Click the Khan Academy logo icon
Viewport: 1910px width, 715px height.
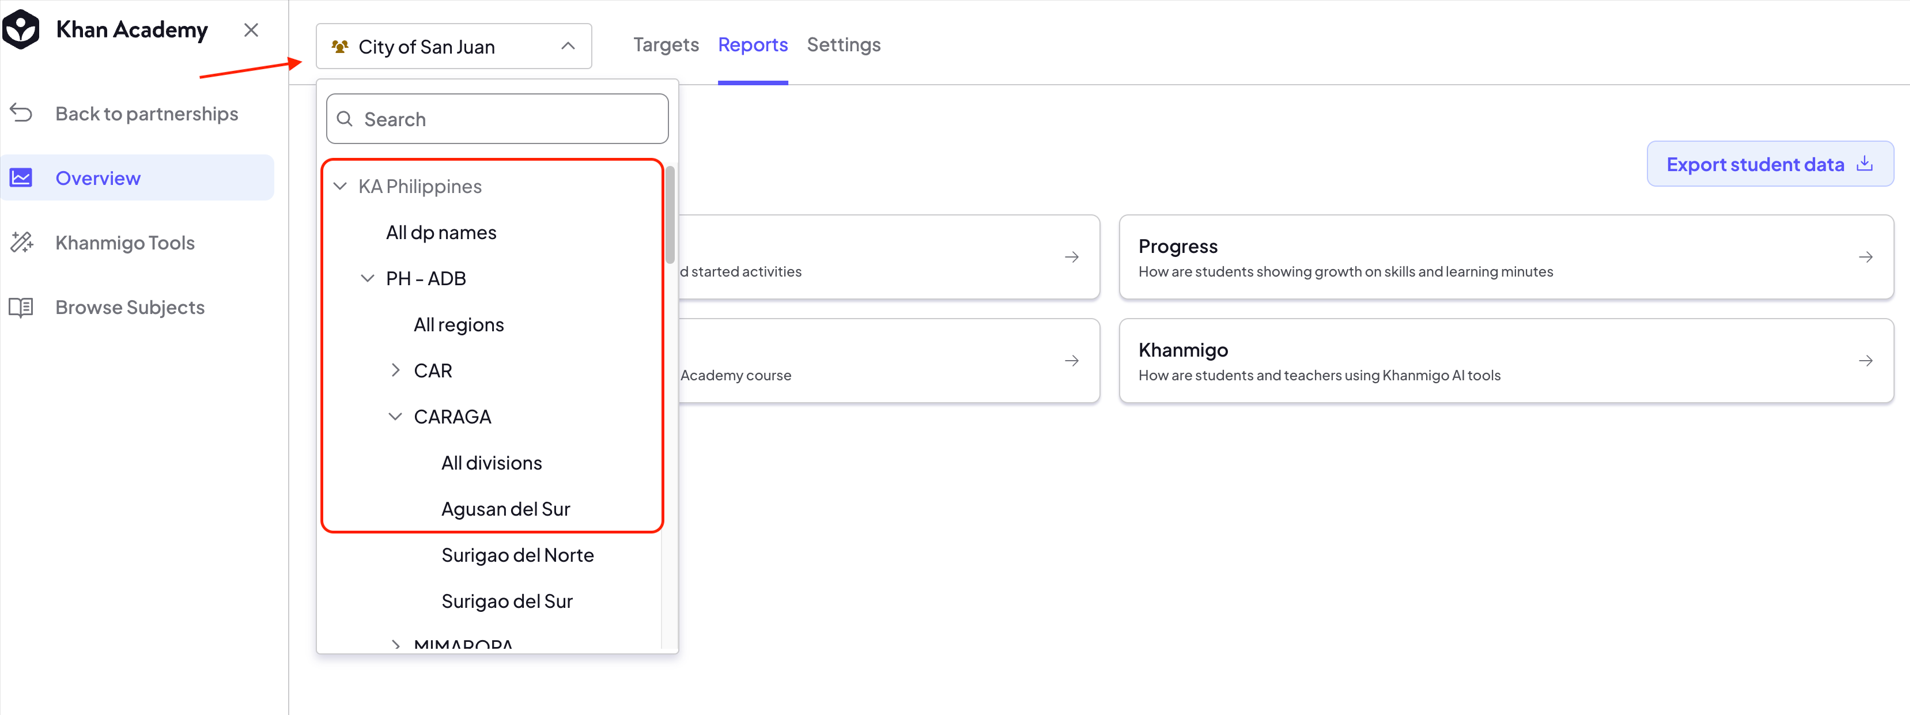[x=21, y=29]
